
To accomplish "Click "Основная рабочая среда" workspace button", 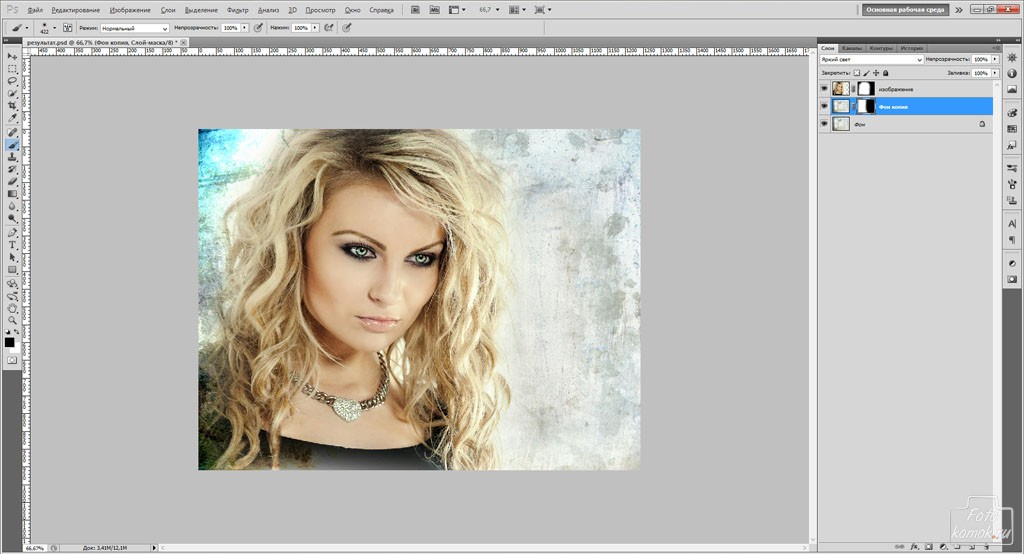I will [904, 10].
